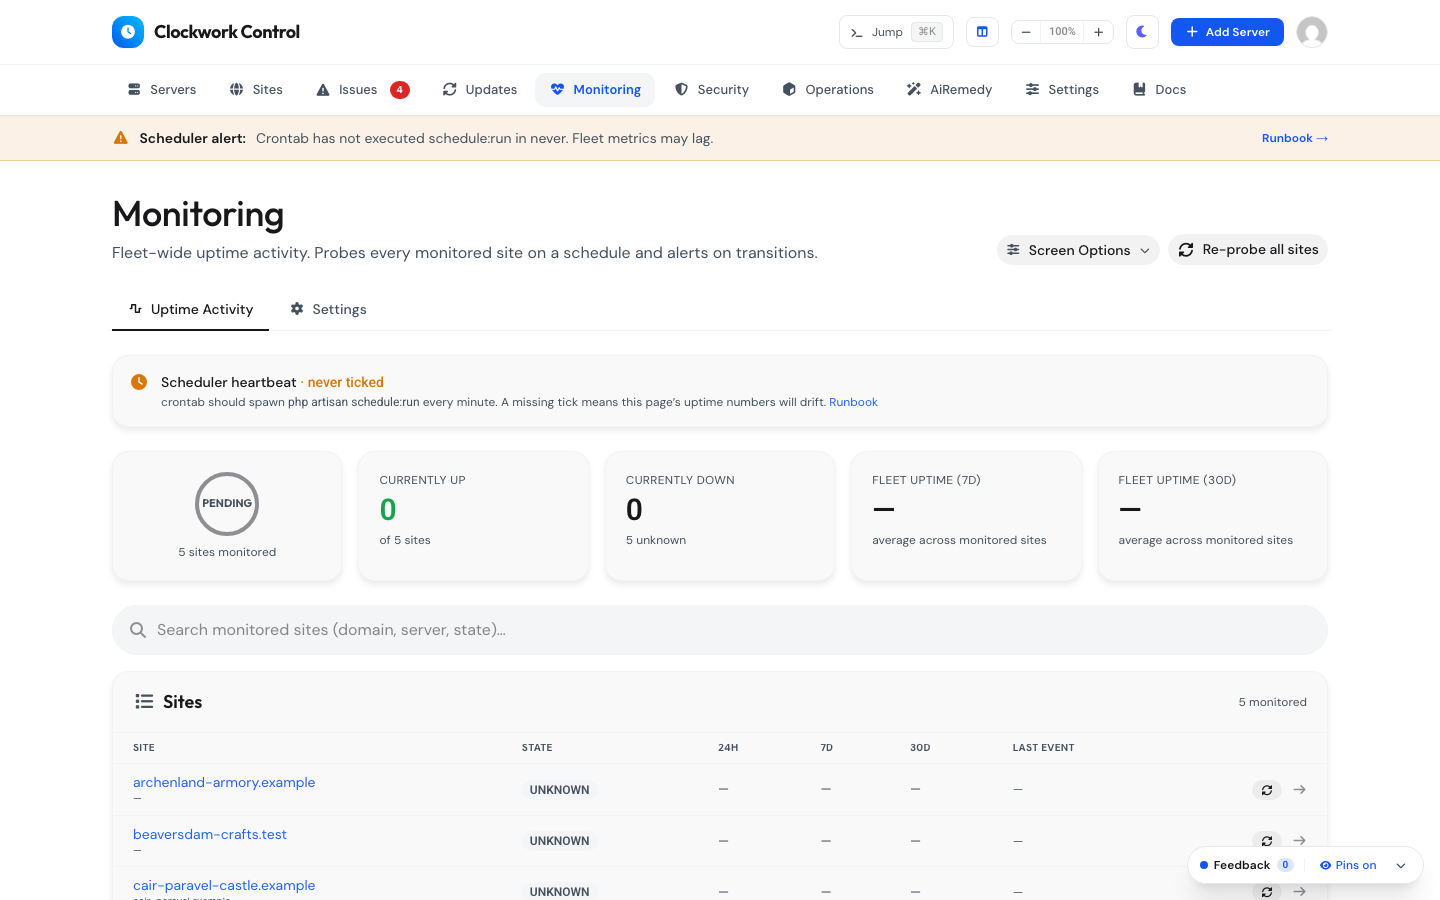
Task: Click the scheduler alert warning icon
Action: click(x=121, y=138)
